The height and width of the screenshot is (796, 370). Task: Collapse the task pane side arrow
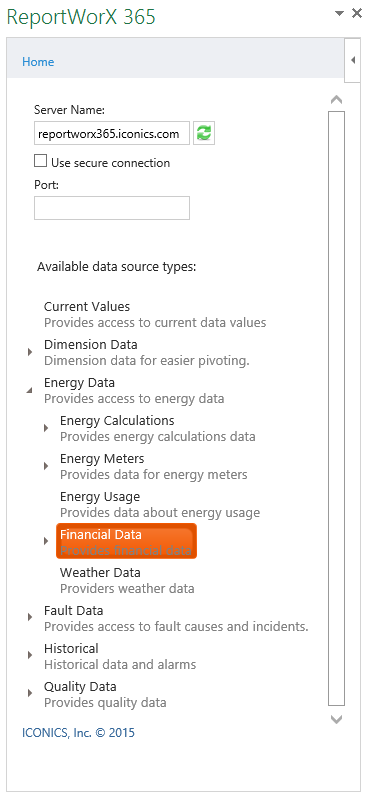[353, 60]
